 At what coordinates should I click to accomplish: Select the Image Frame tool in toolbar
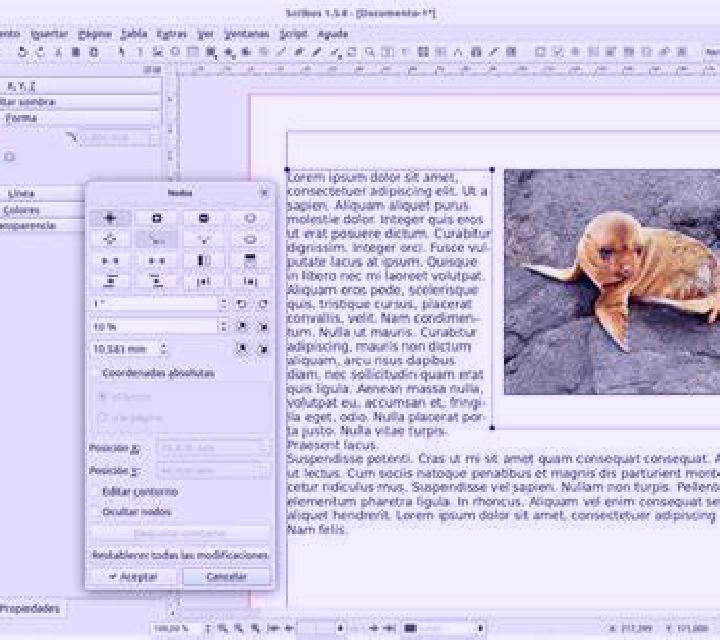click(158, 52)
